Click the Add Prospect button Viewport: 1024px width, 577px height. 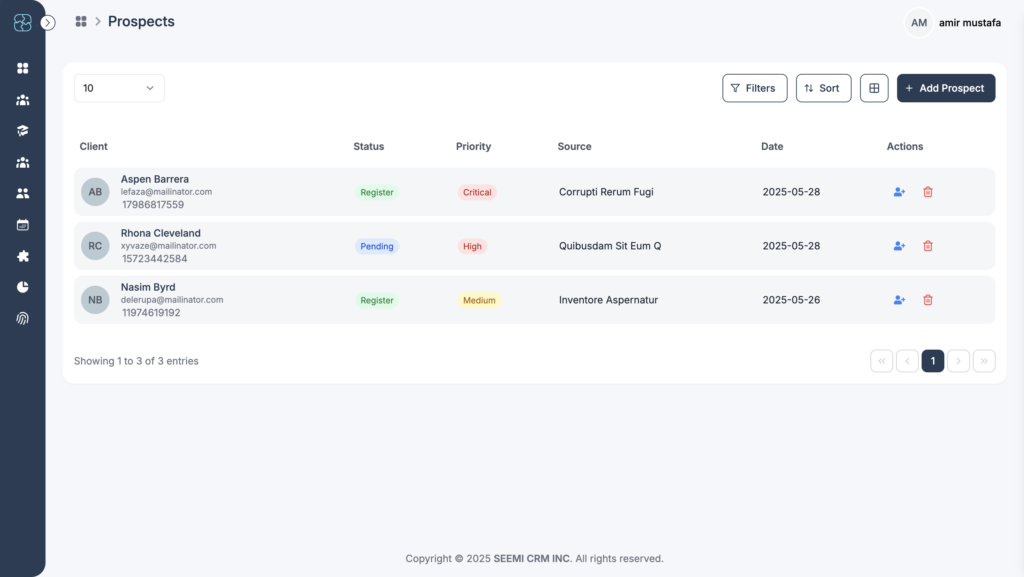click(x=946, y=88)
